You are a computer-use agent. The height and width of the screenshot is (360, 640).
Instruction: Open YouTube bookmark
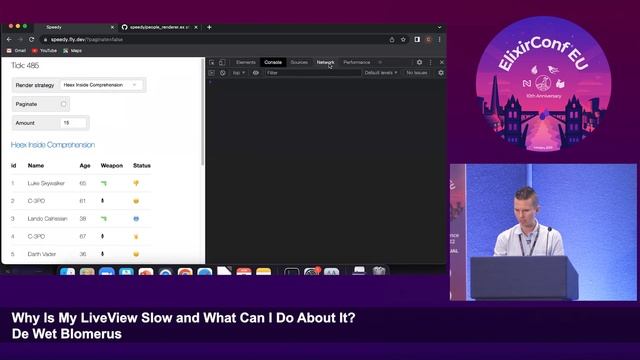(x=45, y=51)
